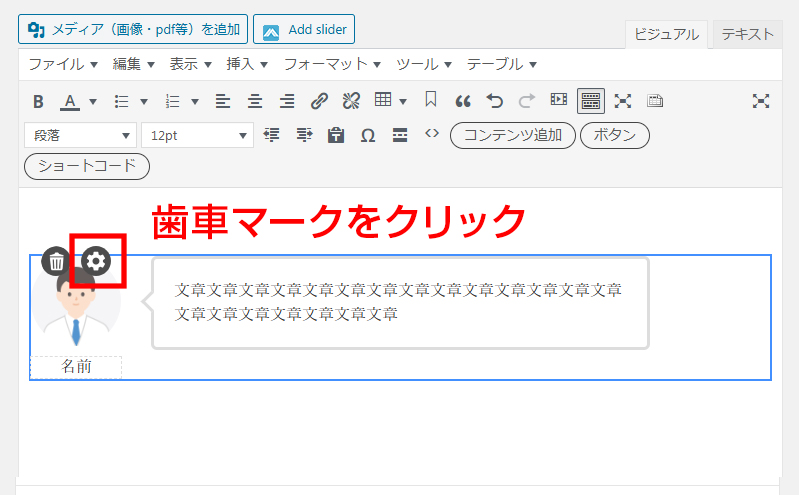Click the undo arrow
Viewport: 799px width, 495px height.
[494, 101]
